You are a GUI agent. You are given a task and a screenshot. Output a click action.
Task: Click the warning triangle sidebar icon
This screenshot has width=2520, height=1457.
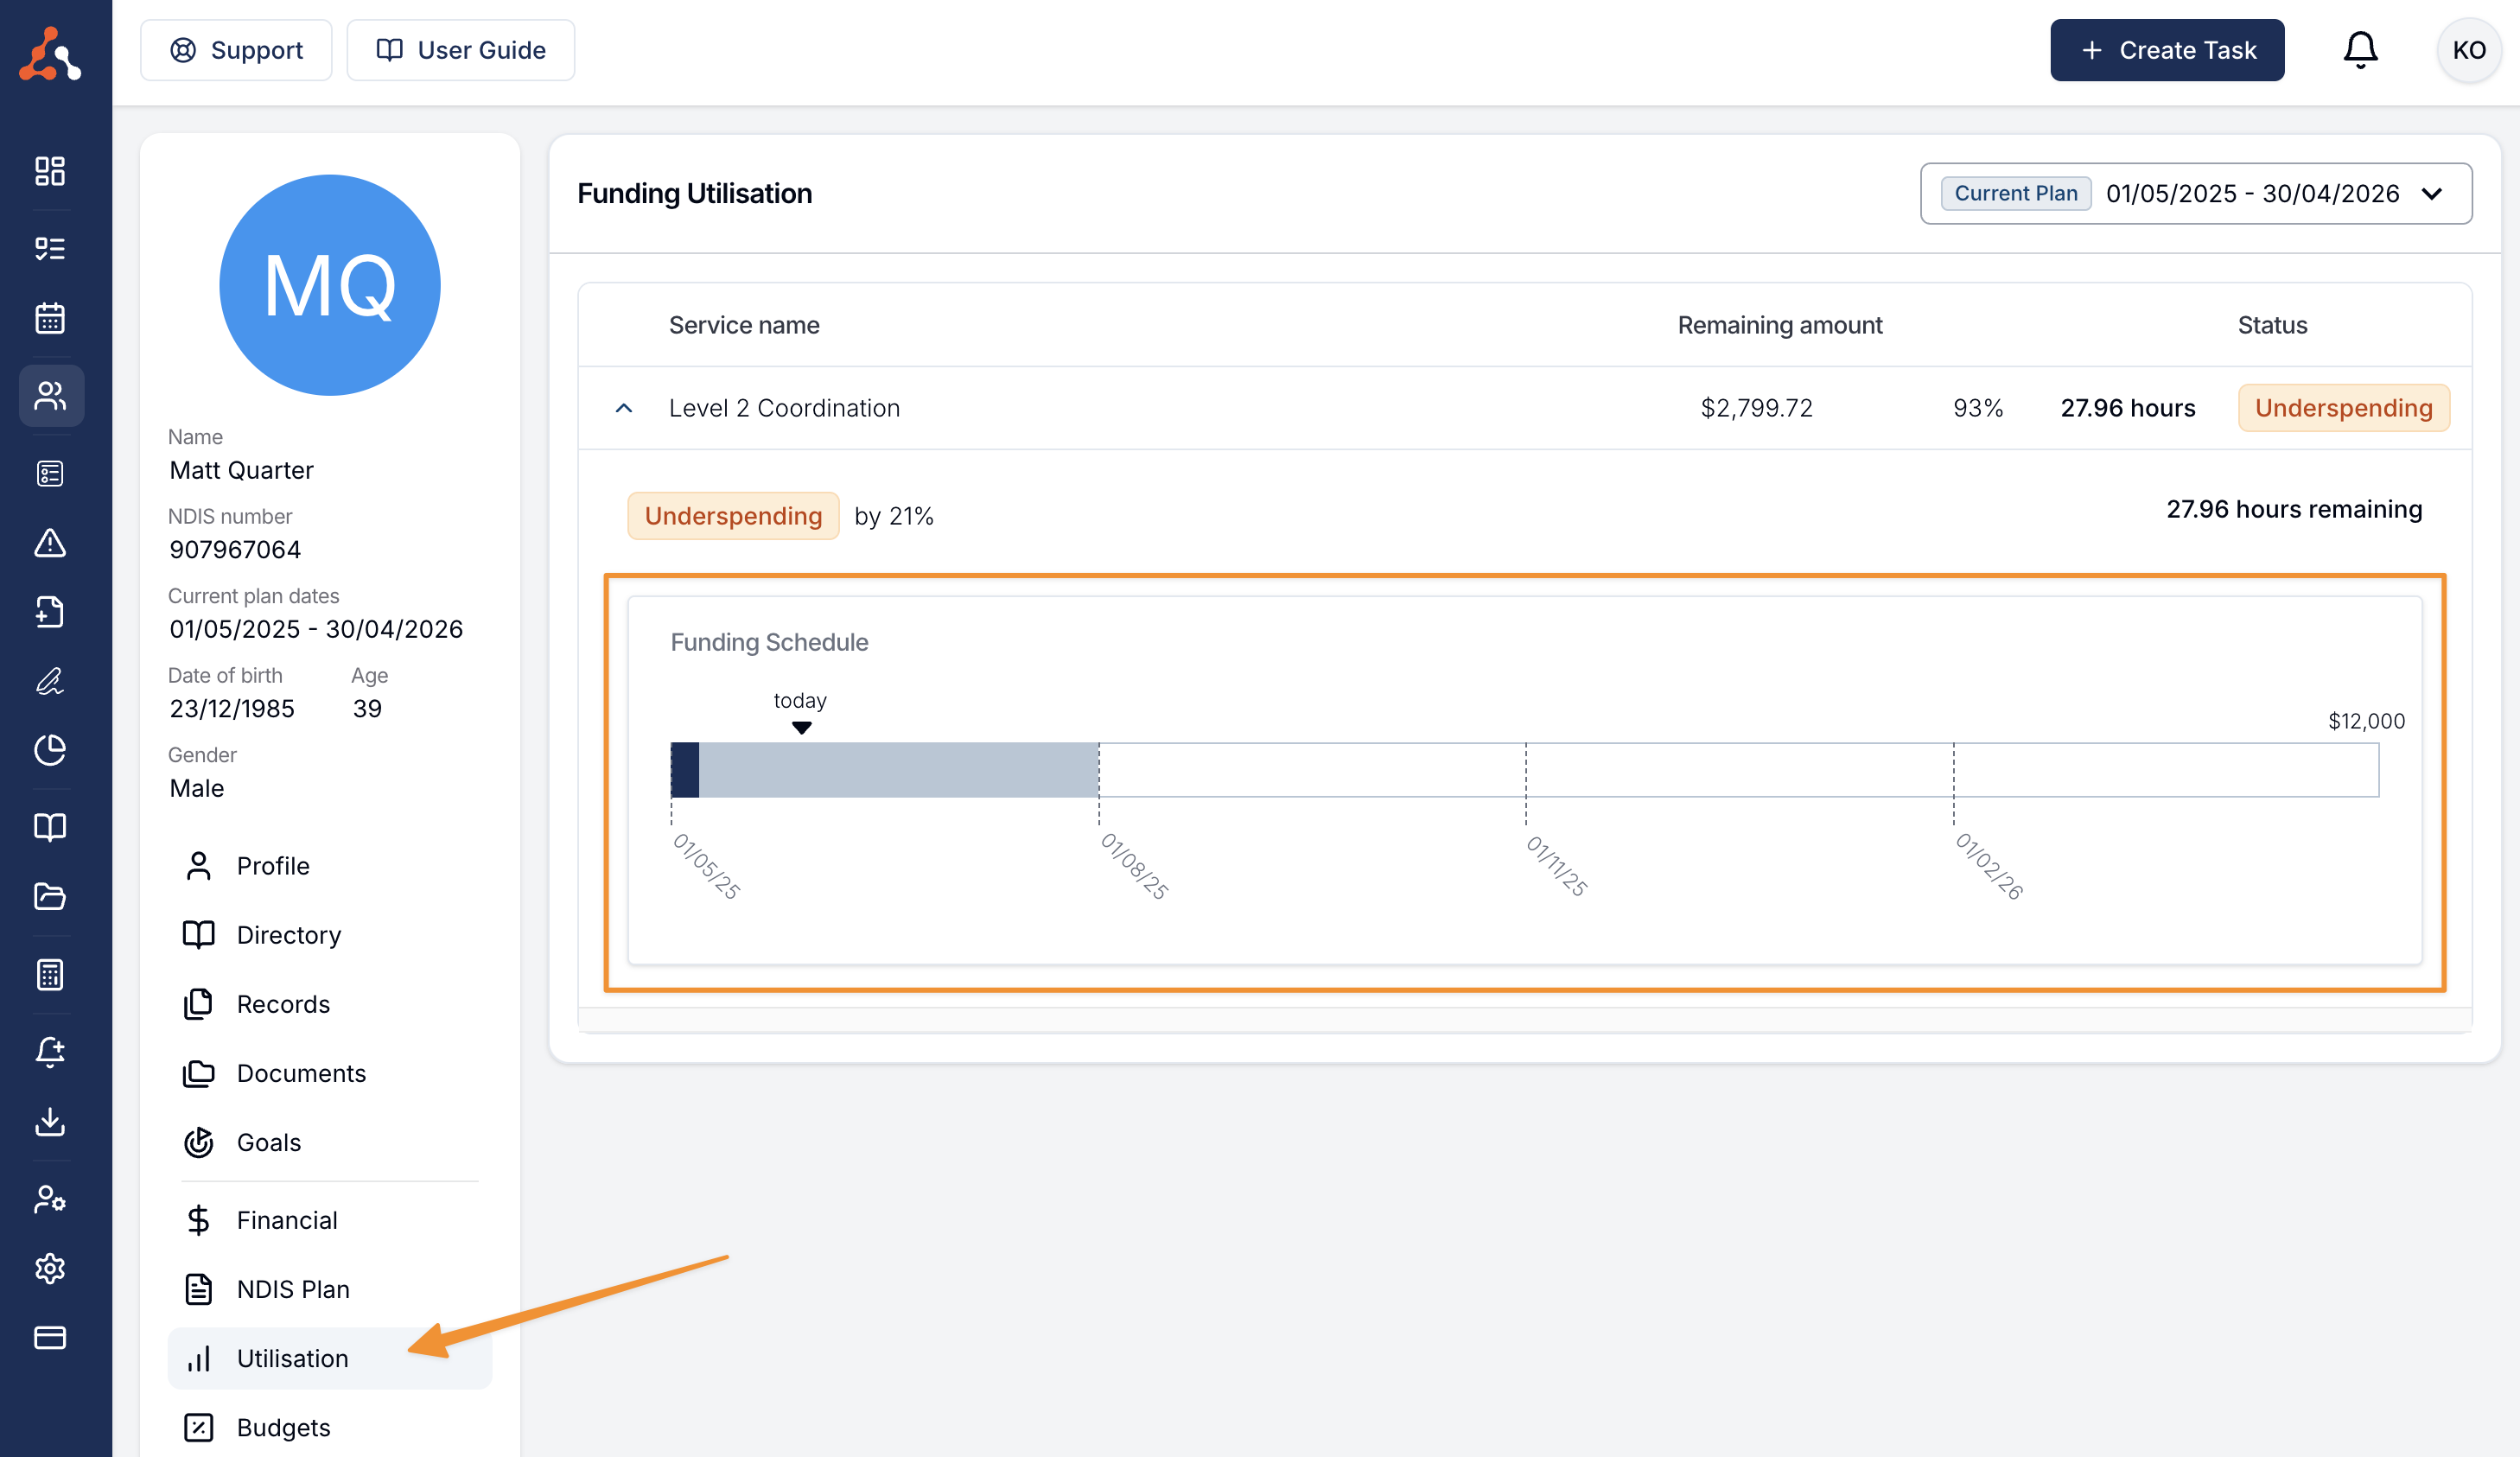click(50, 543)
